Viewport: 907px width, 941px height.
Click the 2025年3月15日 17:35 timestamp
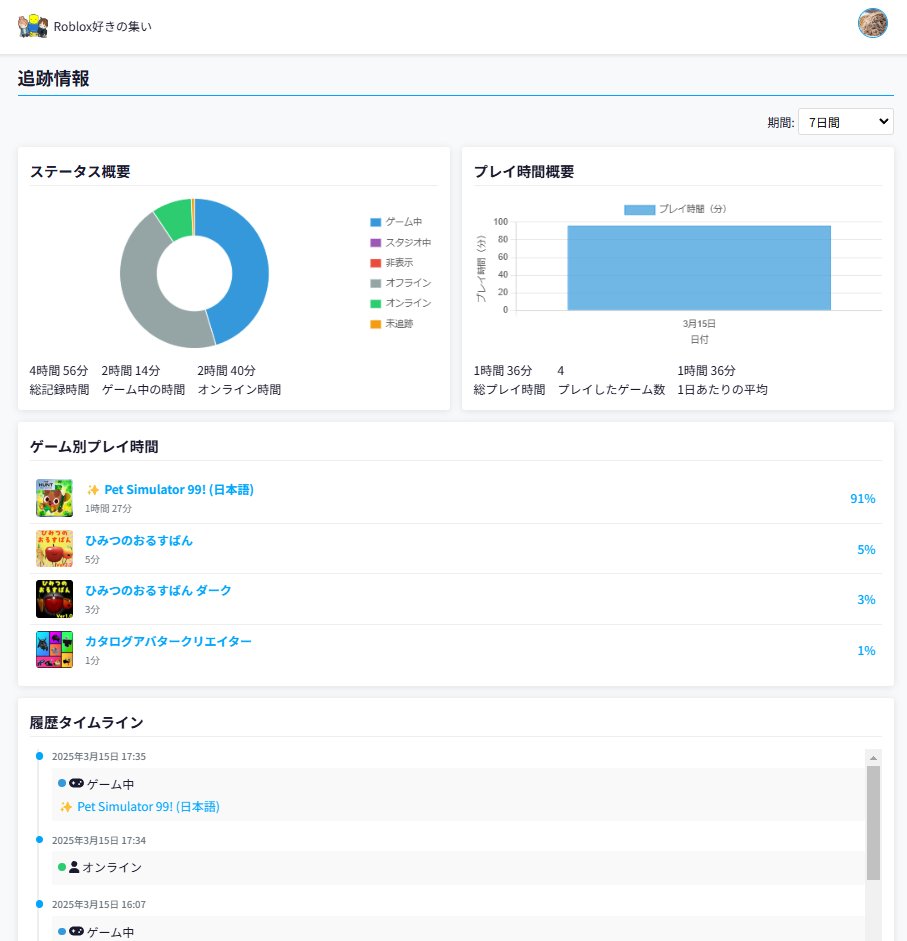[99, 756]
